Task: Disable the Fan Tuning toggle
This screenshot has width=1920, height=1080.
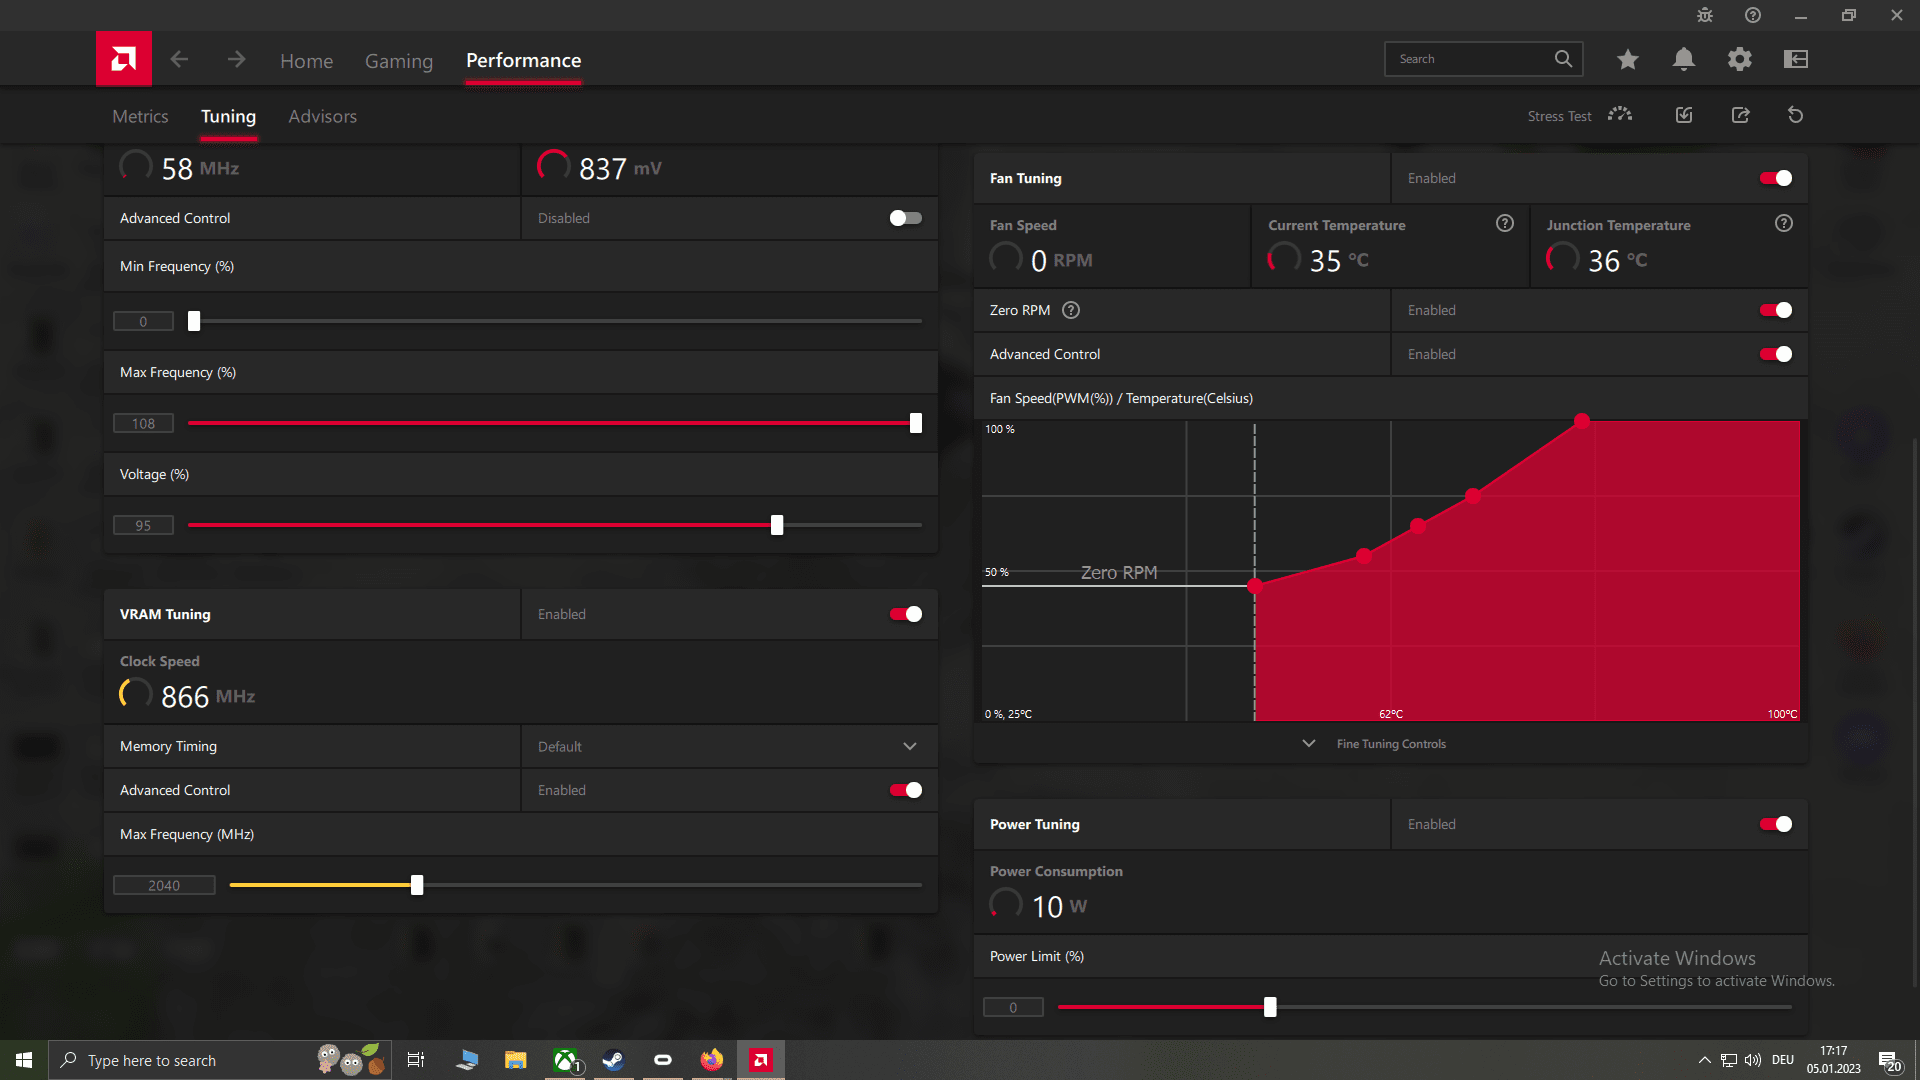Action: (x=1775, y=178)
